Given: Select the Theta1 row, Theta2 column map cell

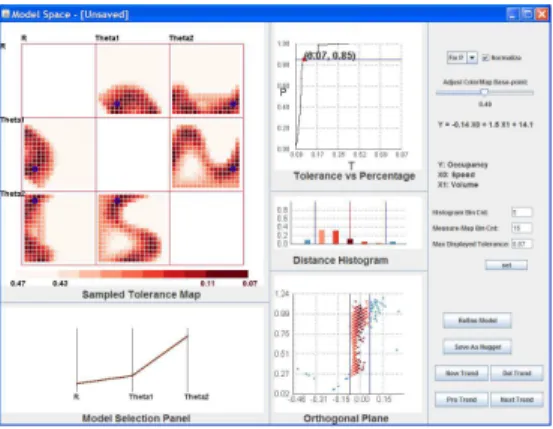Looking at the screenshot, I should click(207, 155).
